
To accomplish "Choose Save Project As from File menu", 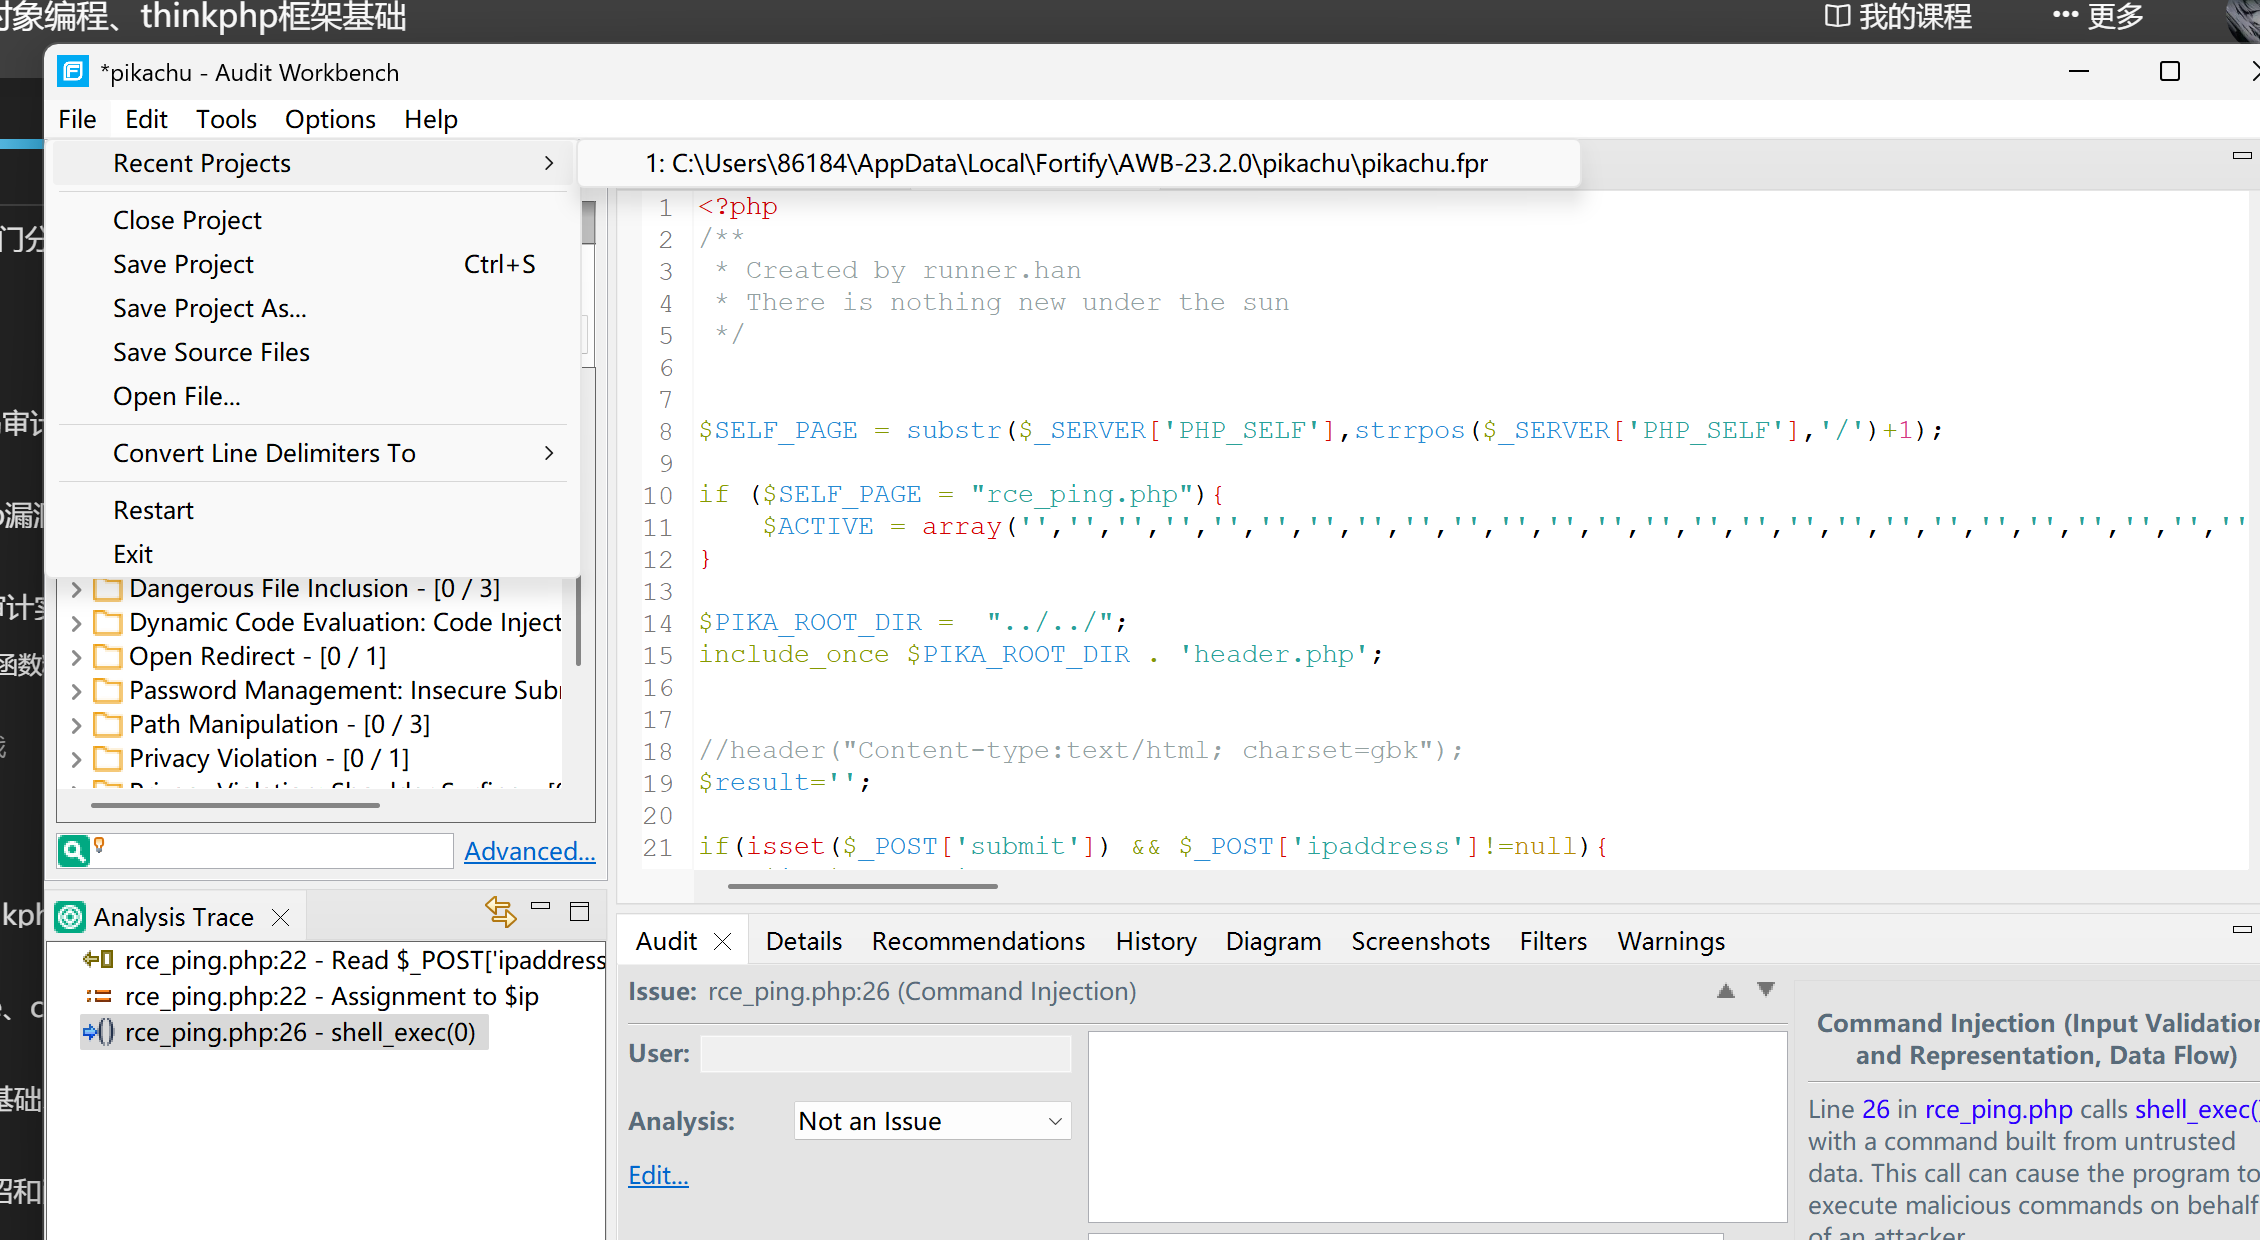I will click(x=210, y=308).
